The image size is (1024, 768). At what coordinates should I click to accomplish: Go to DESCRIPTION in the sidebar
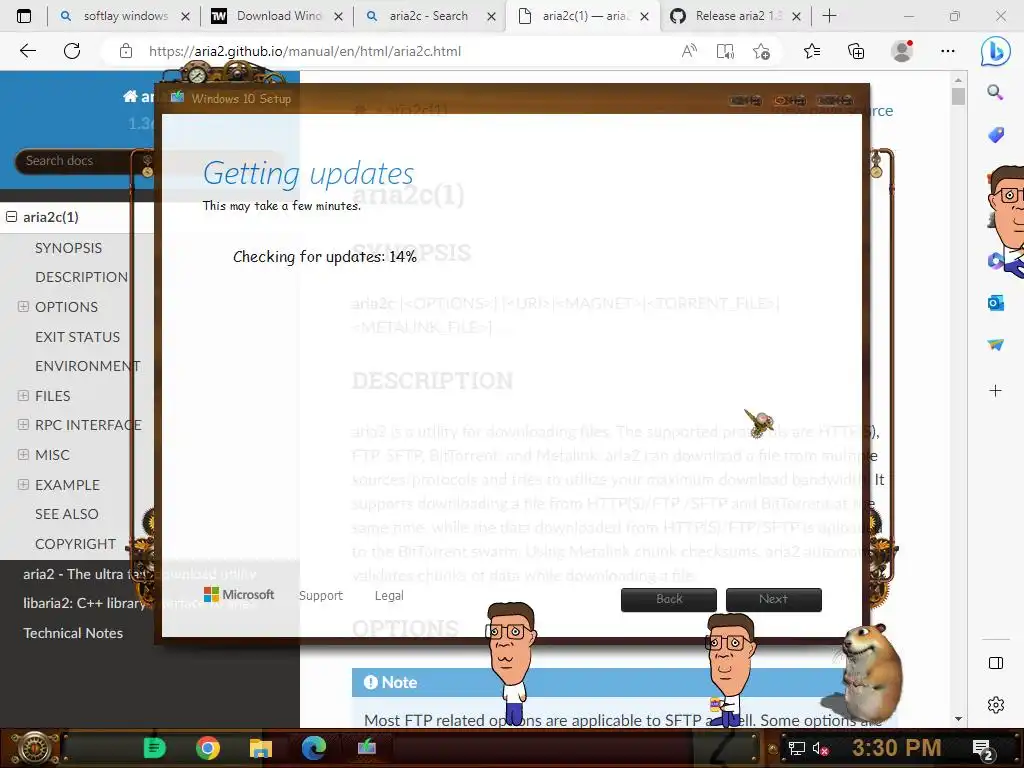tap(82, 277)
